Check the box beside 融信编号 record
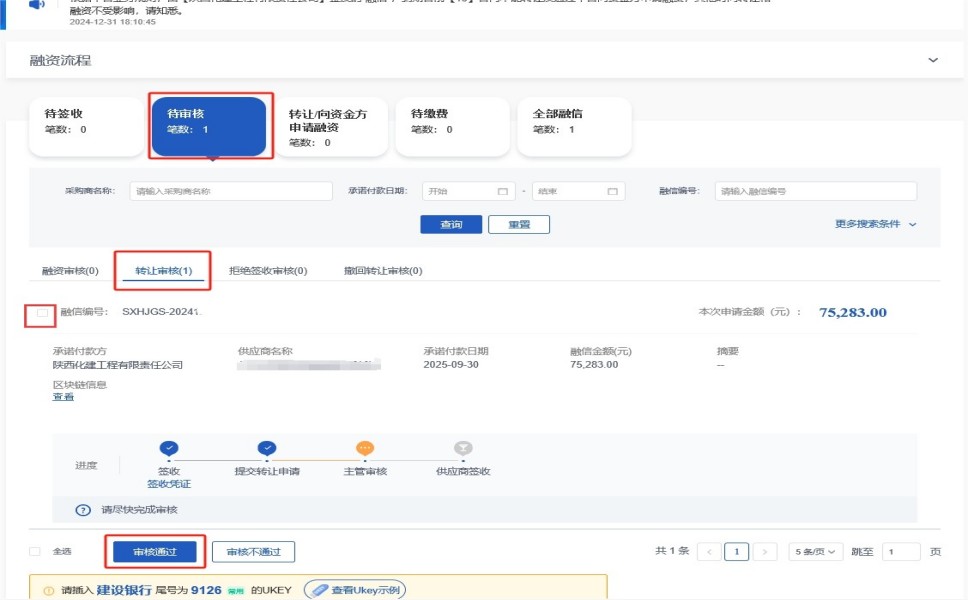The image size is (968, 600). tap(41, 313)
